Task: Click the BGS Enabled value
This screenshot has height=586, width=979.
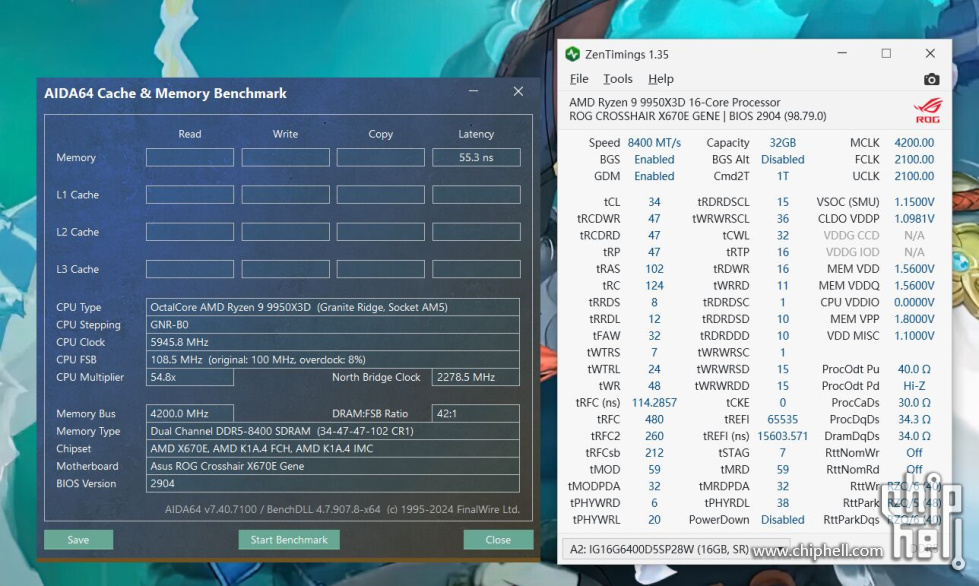Action: [654, 160]
